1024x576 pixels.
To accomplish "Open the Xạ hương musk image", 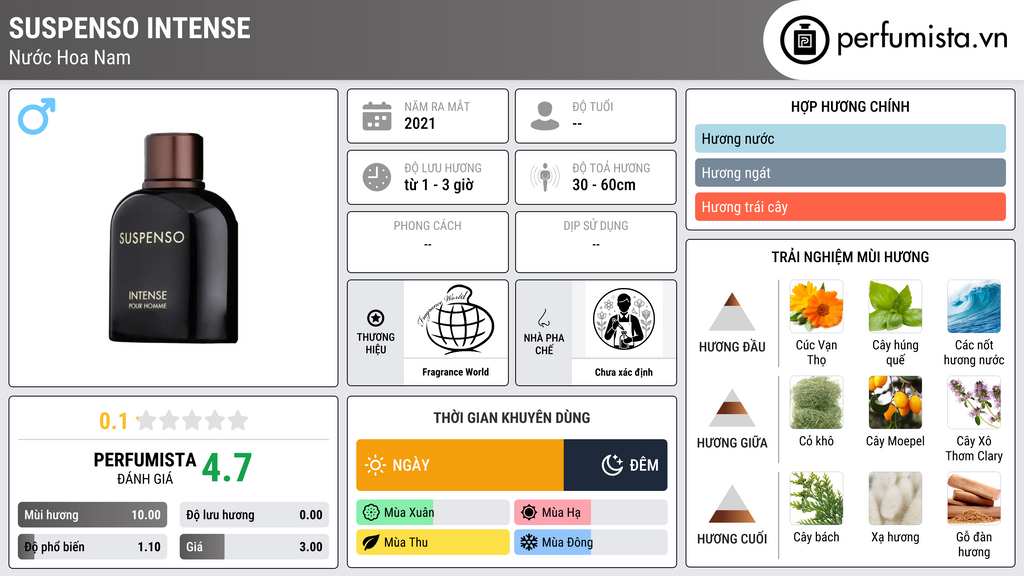I will tap(895, 498).
